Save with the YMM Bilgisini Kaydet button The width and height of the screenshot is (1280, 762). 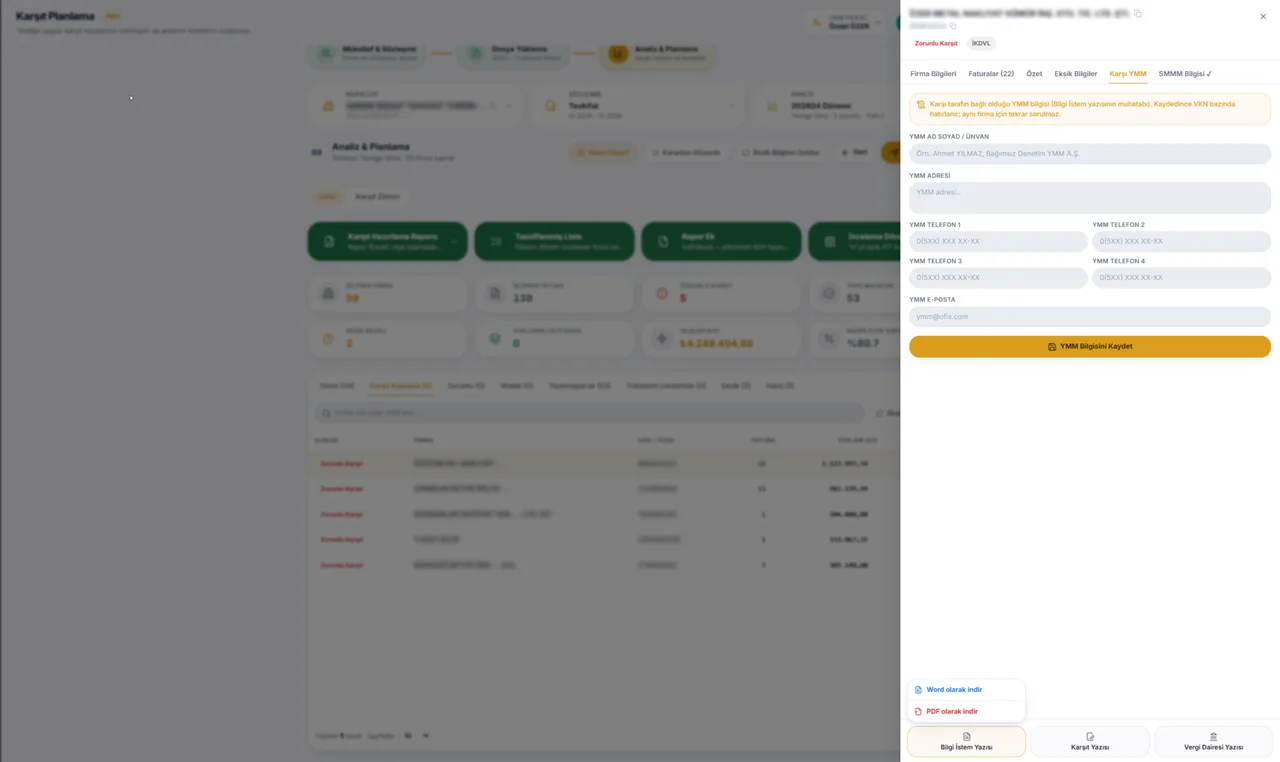pos(1090,346)
